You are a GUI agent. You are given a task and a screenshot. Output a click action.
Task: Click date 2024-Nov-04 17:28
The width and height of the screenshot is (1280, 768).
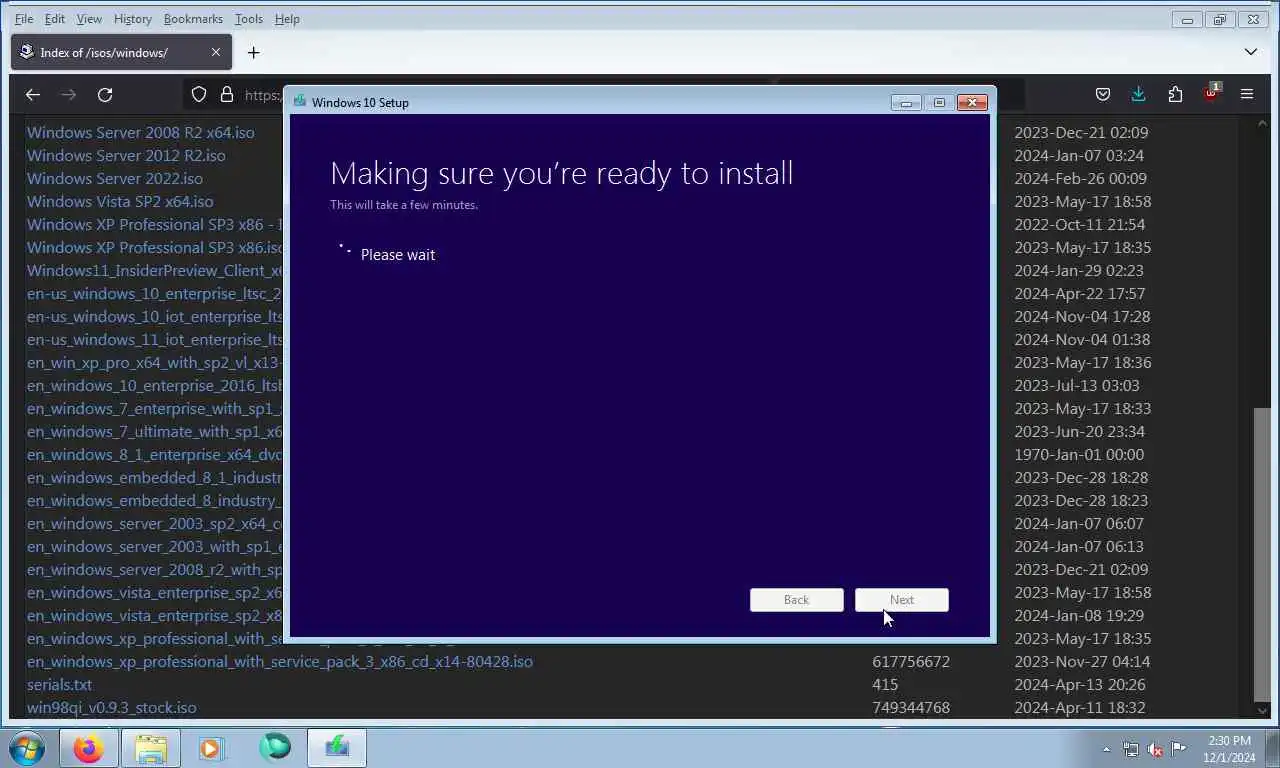pos(1082,316)
